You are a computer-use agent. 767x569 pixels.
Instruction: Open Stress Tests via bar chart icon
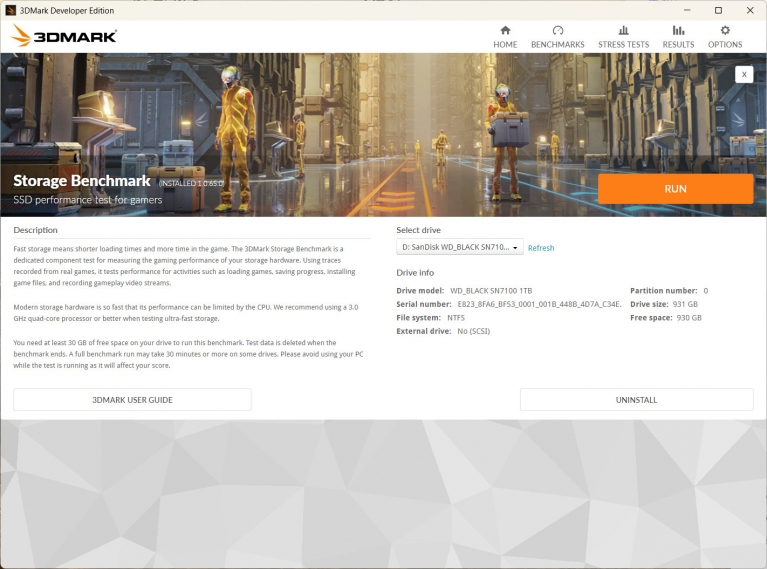(x=623, y=30)
